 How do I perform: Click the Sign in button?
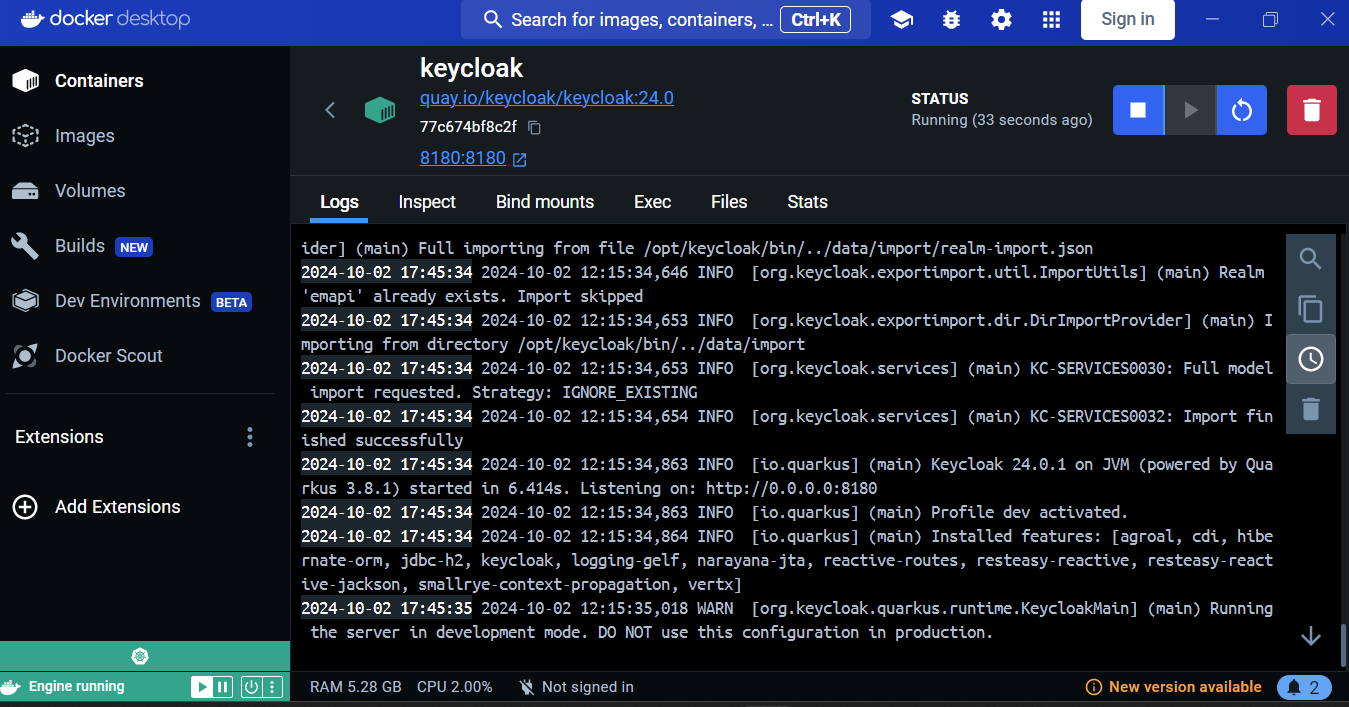pyautogui.click(x=1128, y=19)
